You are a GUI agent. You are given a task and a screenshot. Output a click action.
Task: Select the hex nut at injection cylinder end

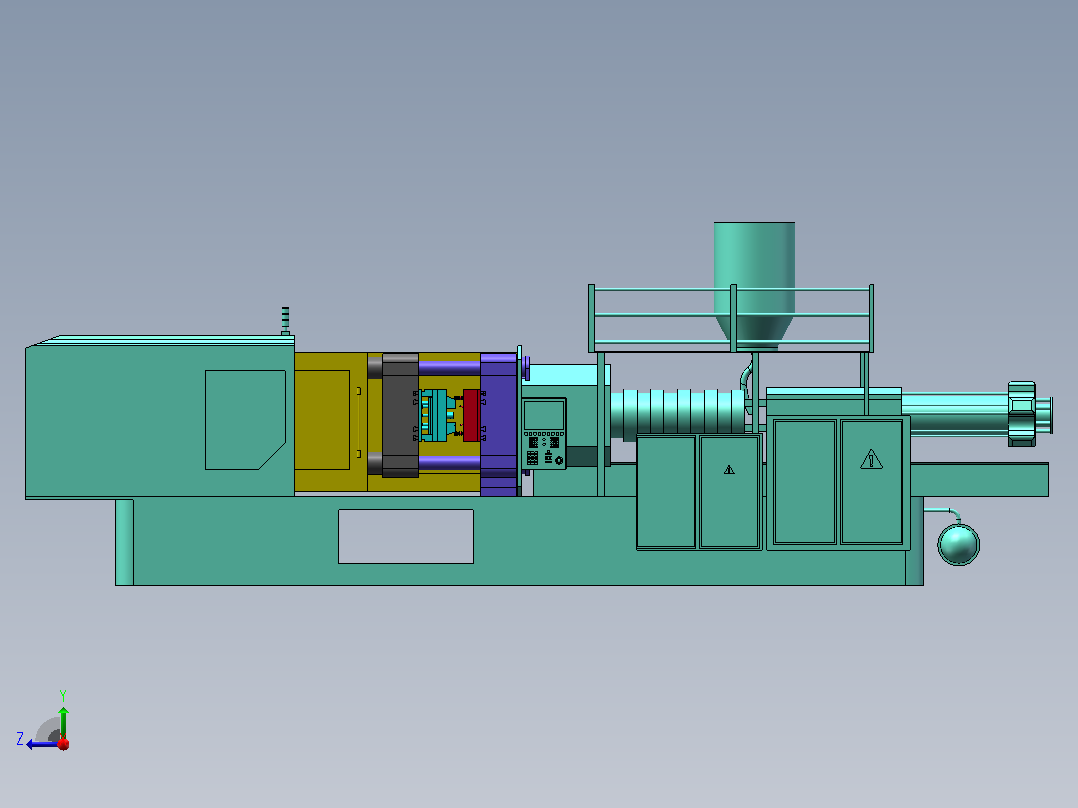1022,415
